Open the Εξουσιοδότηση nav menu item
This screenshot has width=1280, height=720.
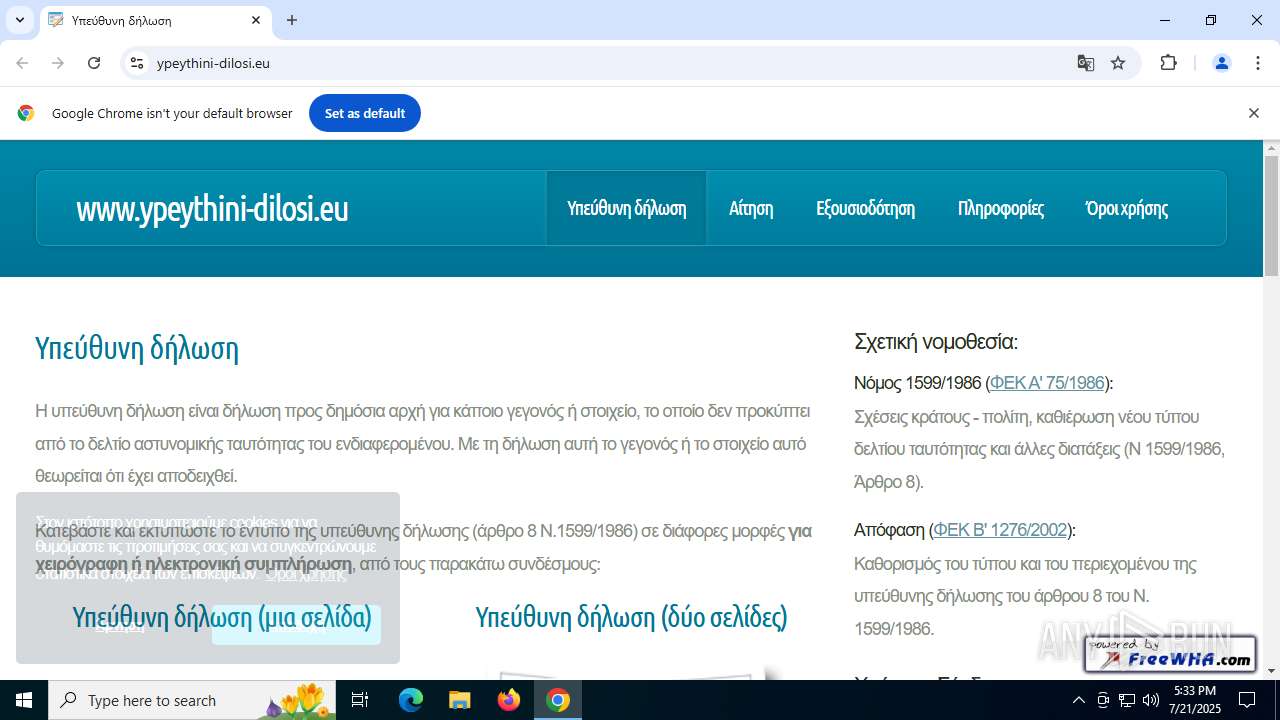point(865,208)
